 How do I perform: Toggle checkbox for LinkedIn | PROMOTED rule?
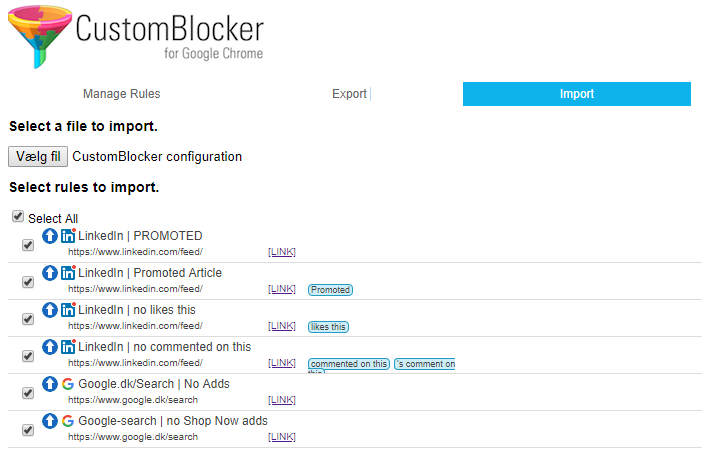point(28,245)
